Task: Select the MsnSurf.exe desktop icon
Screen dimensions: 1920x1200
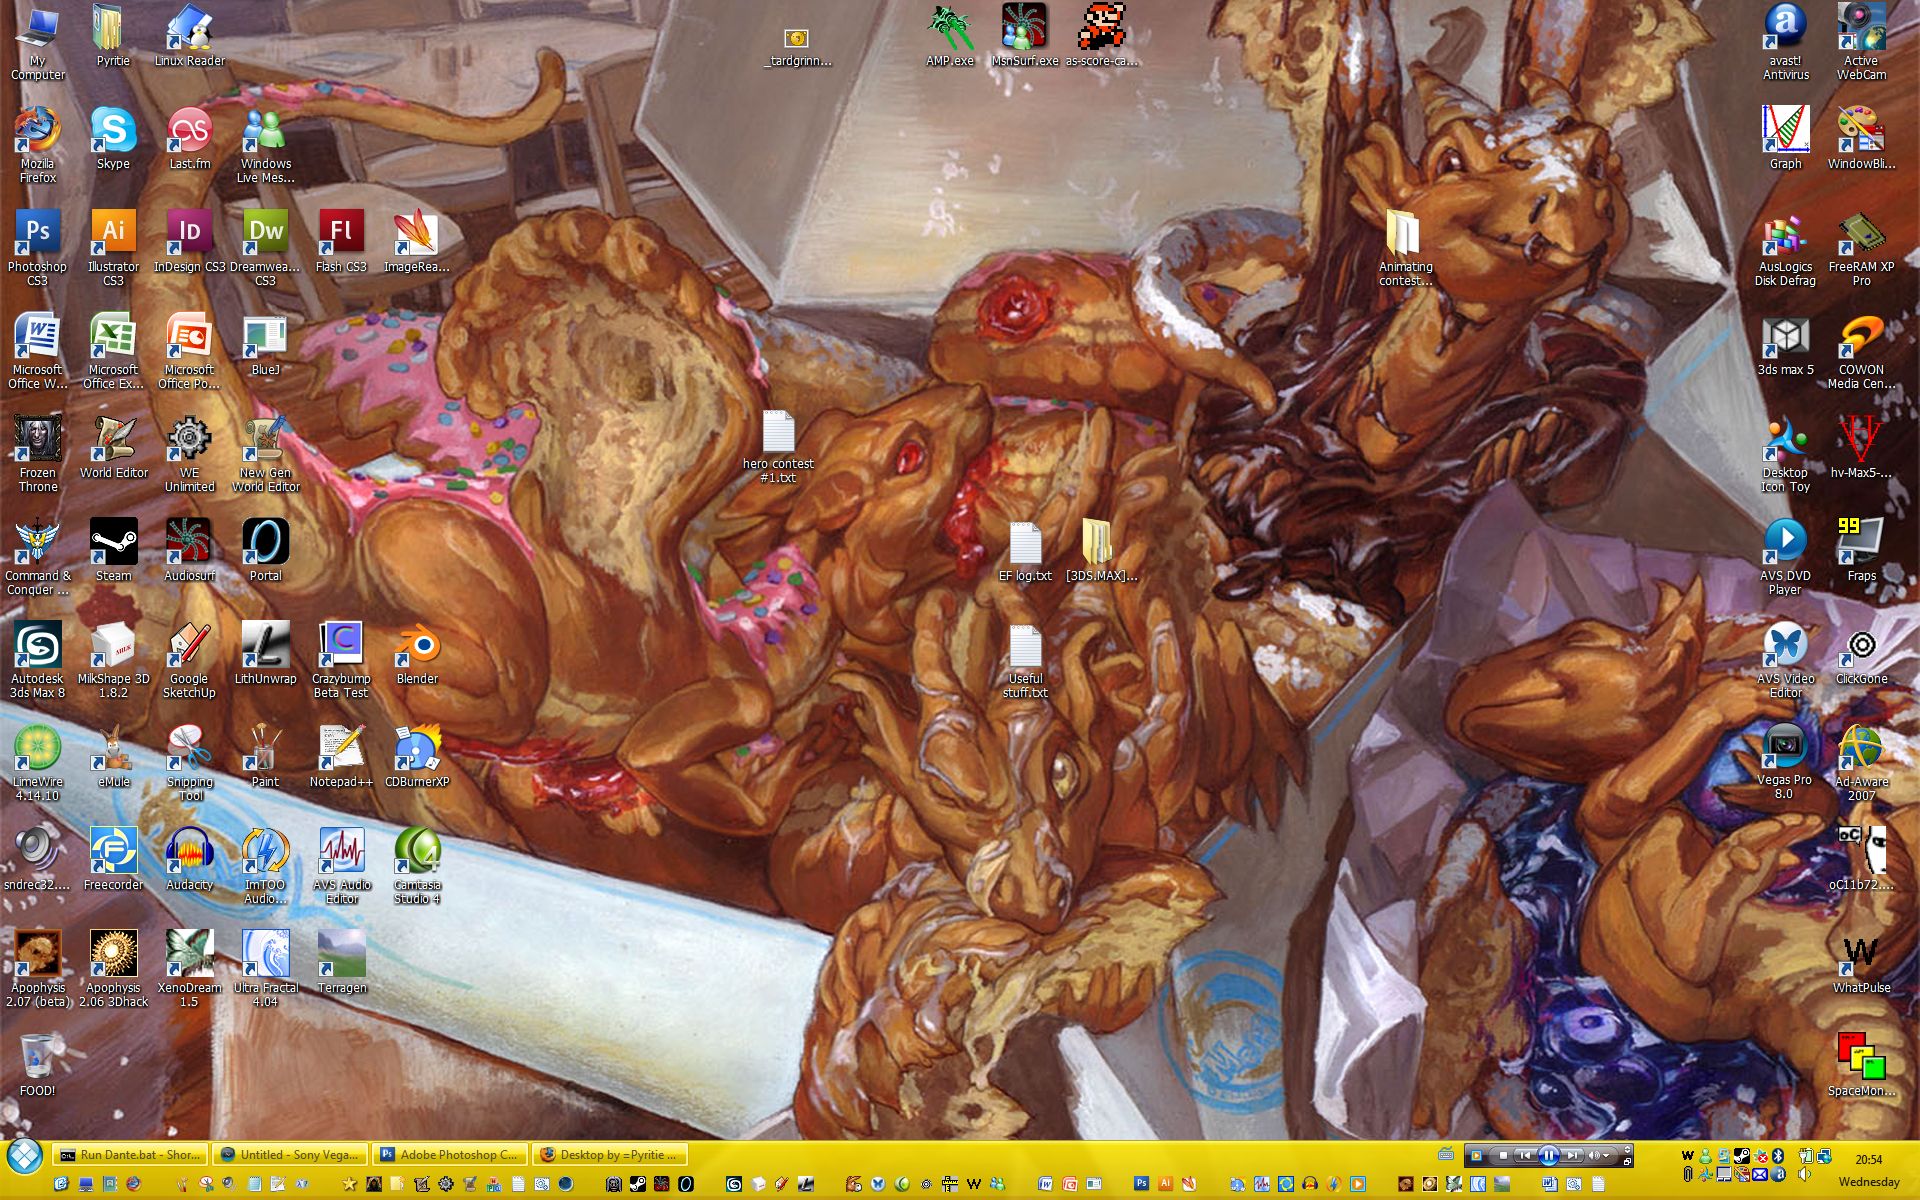Action: [1025, 34]
